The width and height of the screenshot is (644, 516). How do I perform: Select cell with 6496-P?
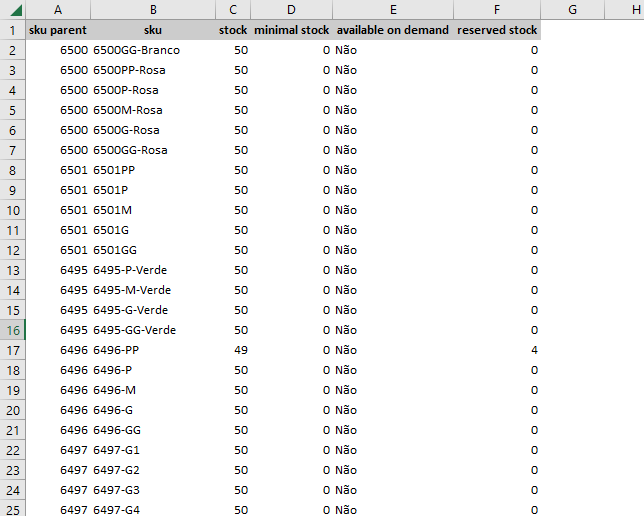pyautogui.click(x=153, y=370)
